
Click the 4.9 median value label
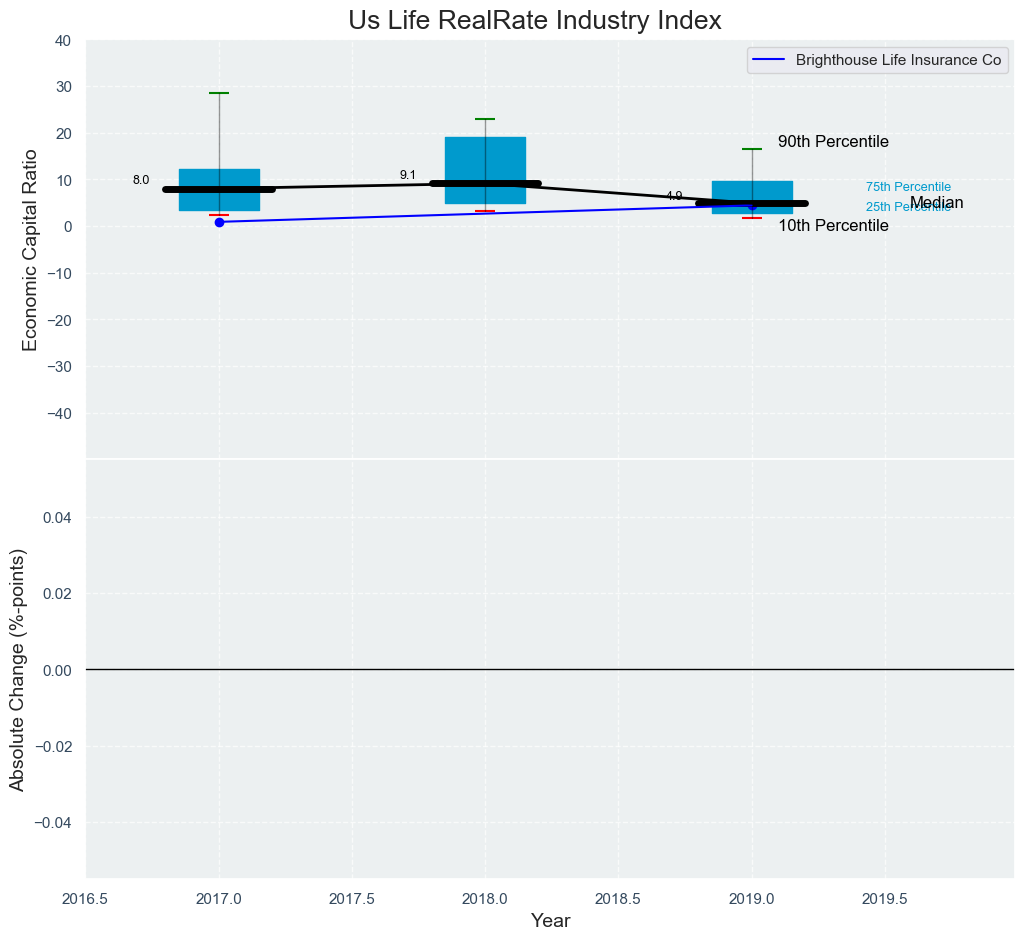(674, 196)
